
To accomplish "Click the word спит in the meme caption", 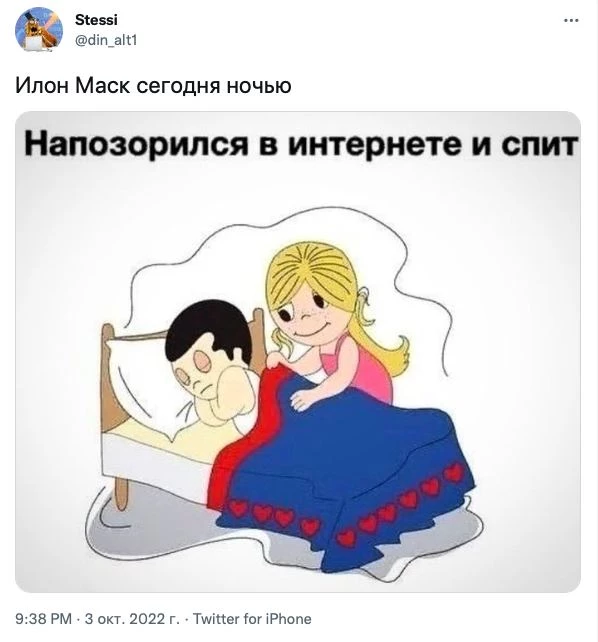I will 539,144.
